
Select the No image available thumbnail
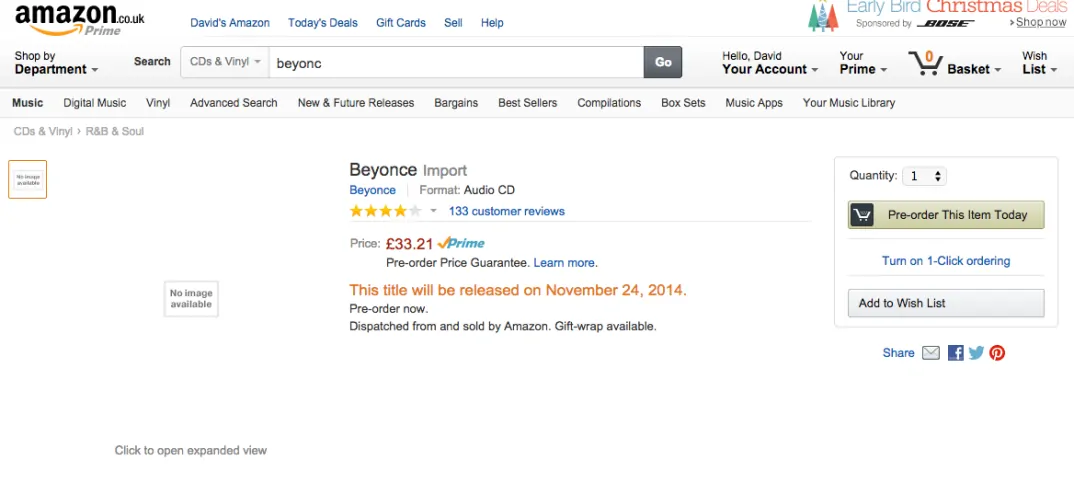(28, 180)
